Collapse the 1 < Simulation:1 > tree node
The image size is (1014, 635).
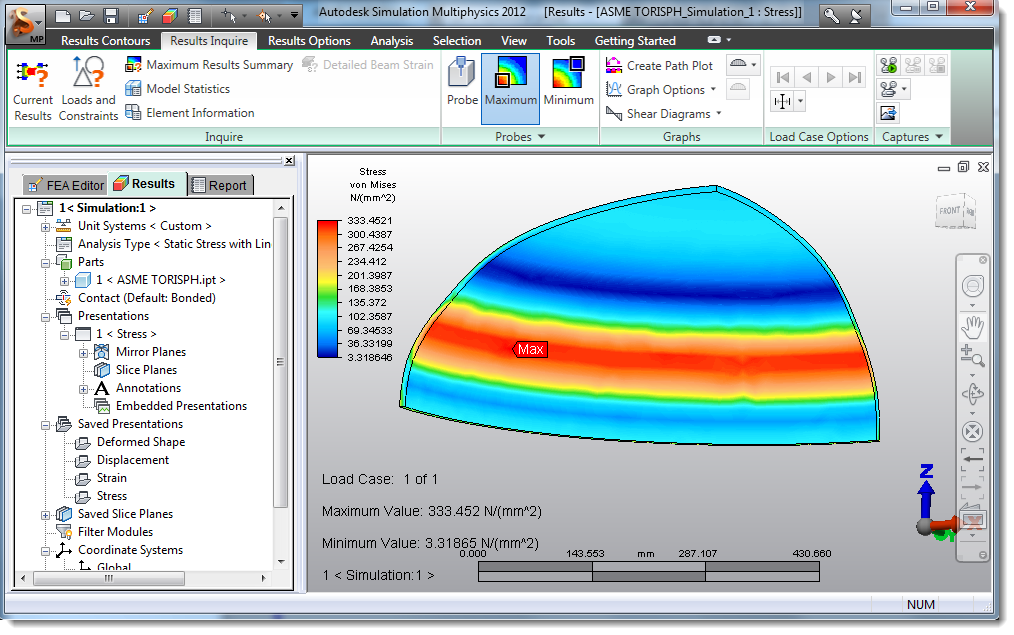tap(27, 209)
